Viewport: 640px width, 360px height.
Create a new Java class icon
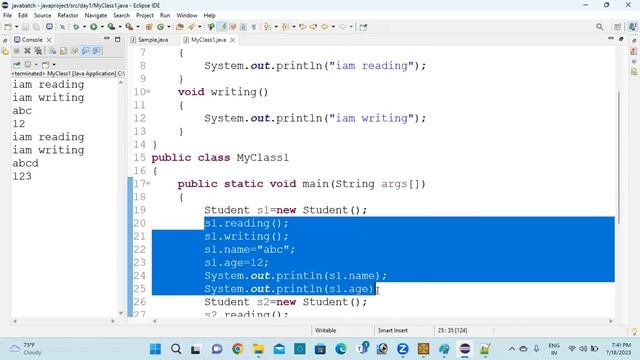coord(160,27)
